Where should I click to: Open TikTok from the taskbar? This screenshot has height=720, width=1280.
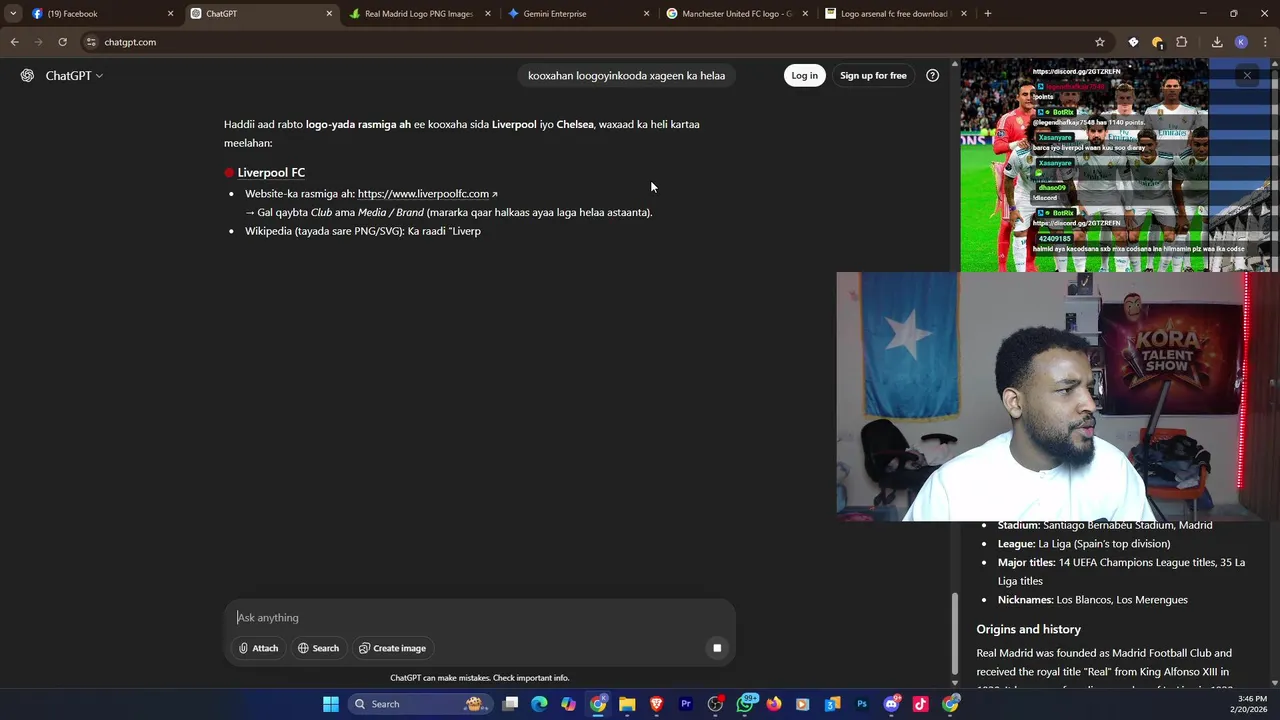click(921, 704)
